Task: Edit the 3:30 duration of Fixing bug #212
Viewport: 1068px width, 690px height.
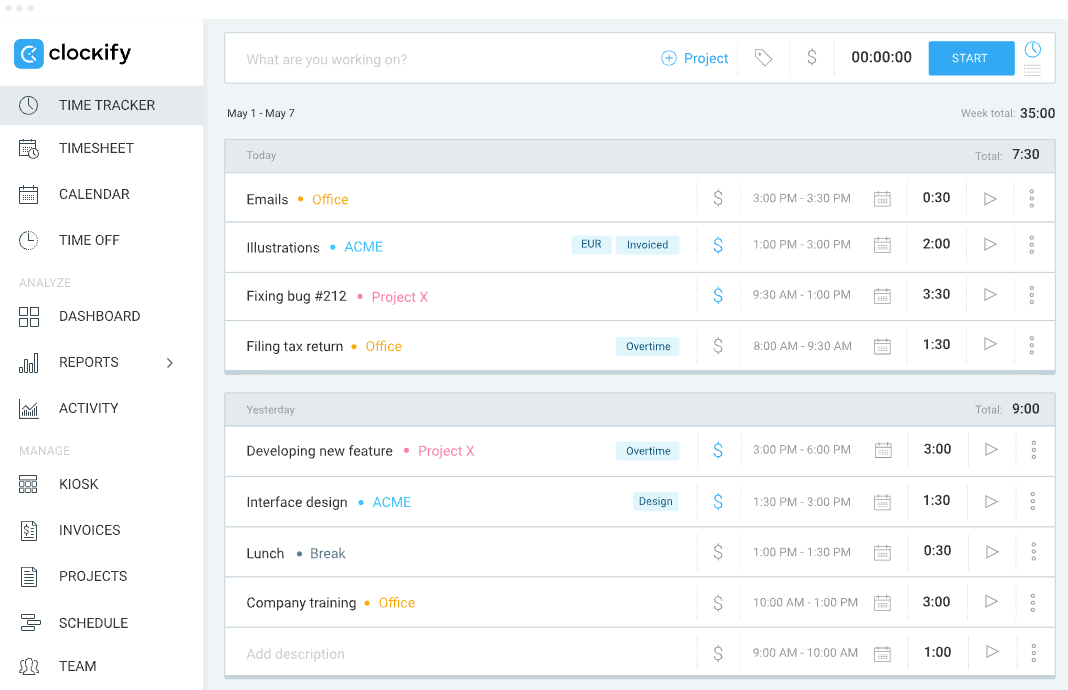Action: [937, 294]
